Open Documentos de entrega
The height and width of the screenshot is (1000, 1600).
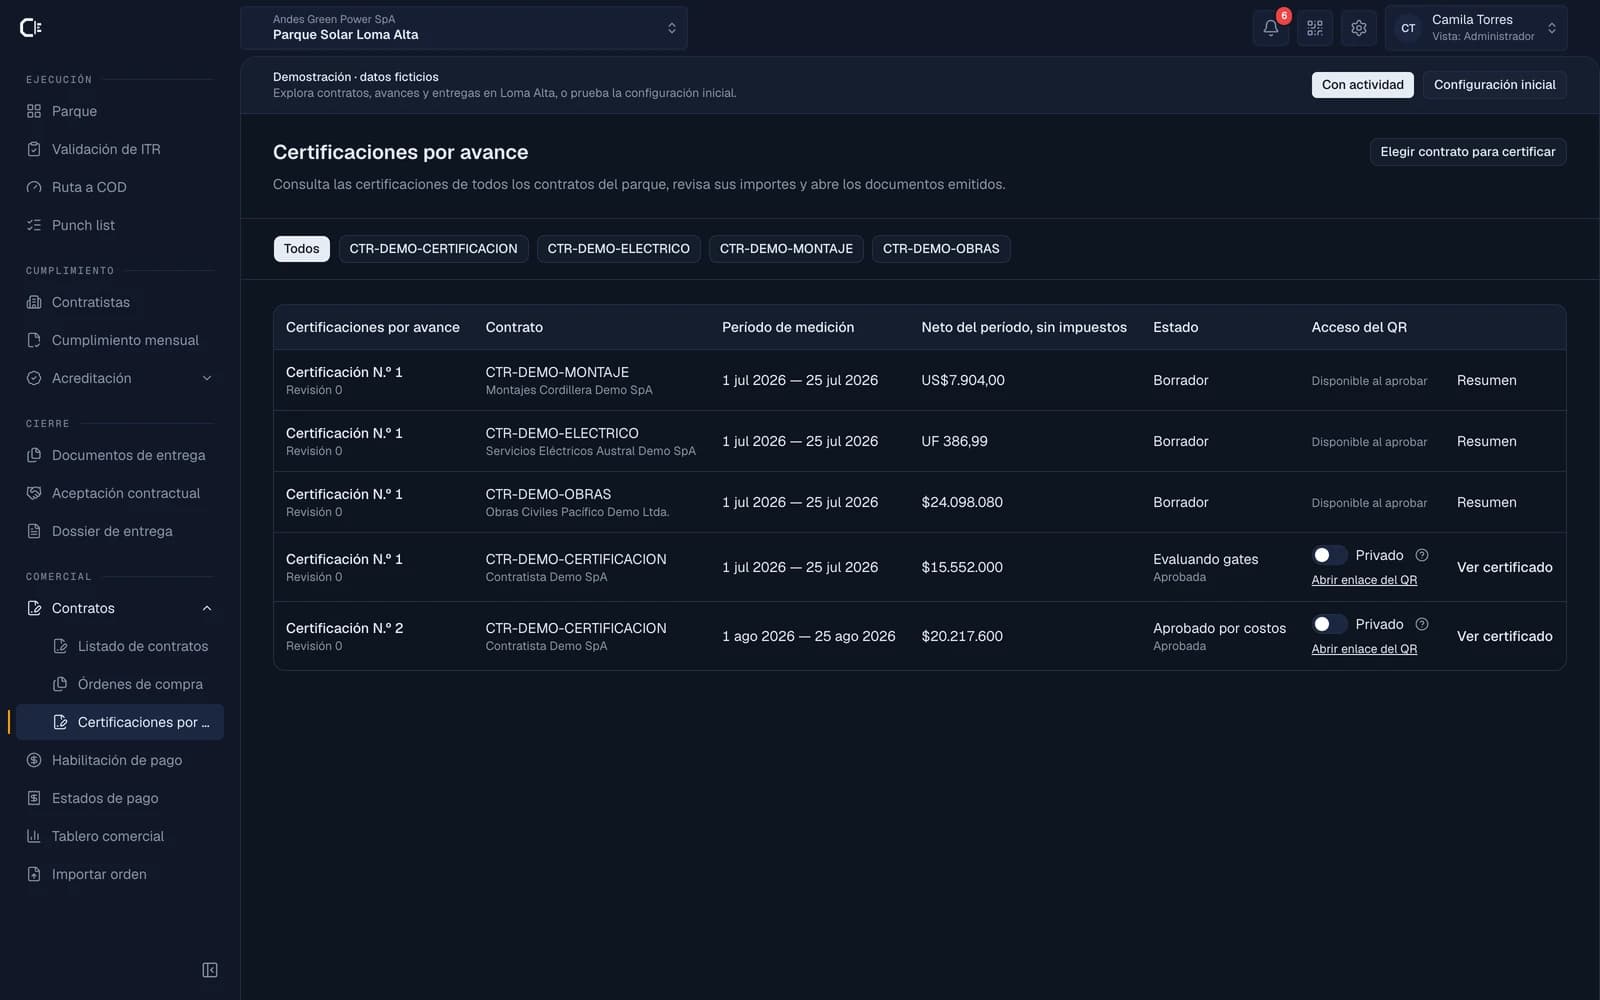pyautogui.click(x=120, y=455)
